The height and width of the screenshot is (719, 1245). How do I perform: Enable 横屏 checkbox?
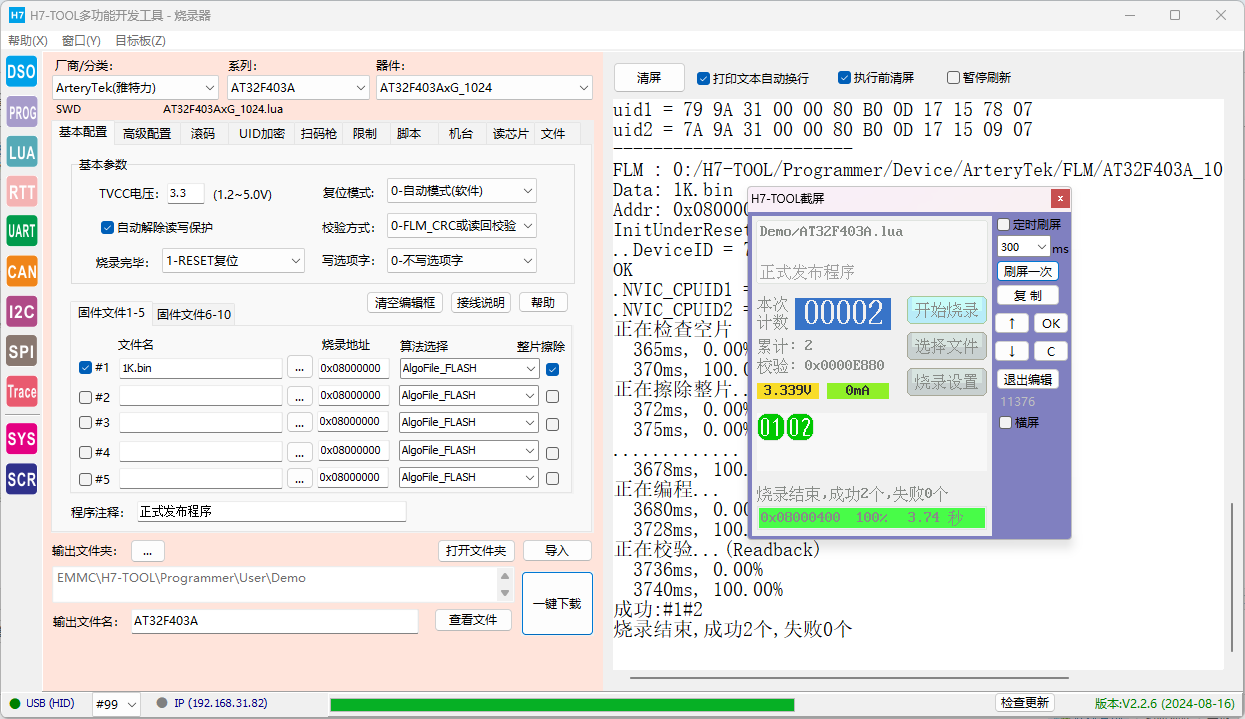click(1006, 423)
